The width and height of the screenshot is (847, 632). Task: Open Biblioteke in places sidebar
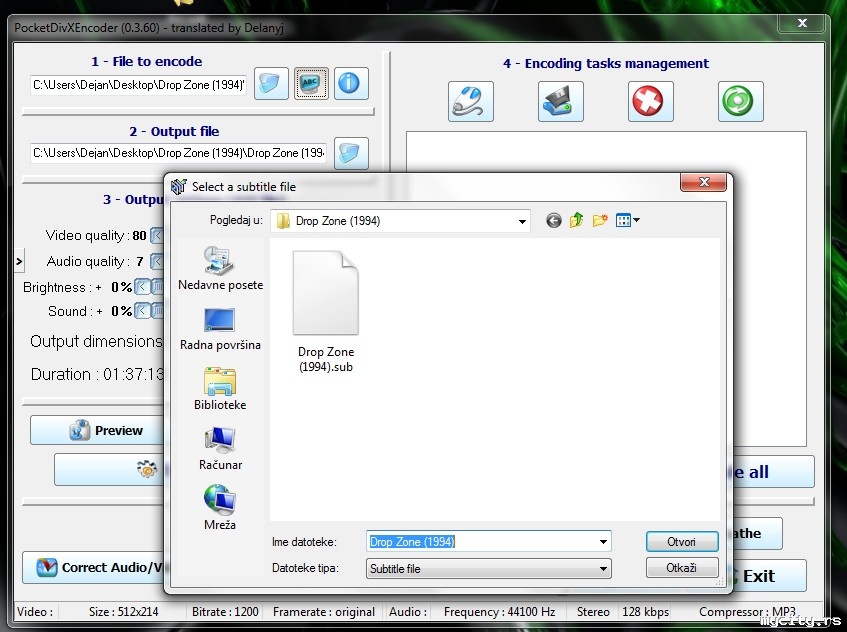coord(220,389)
